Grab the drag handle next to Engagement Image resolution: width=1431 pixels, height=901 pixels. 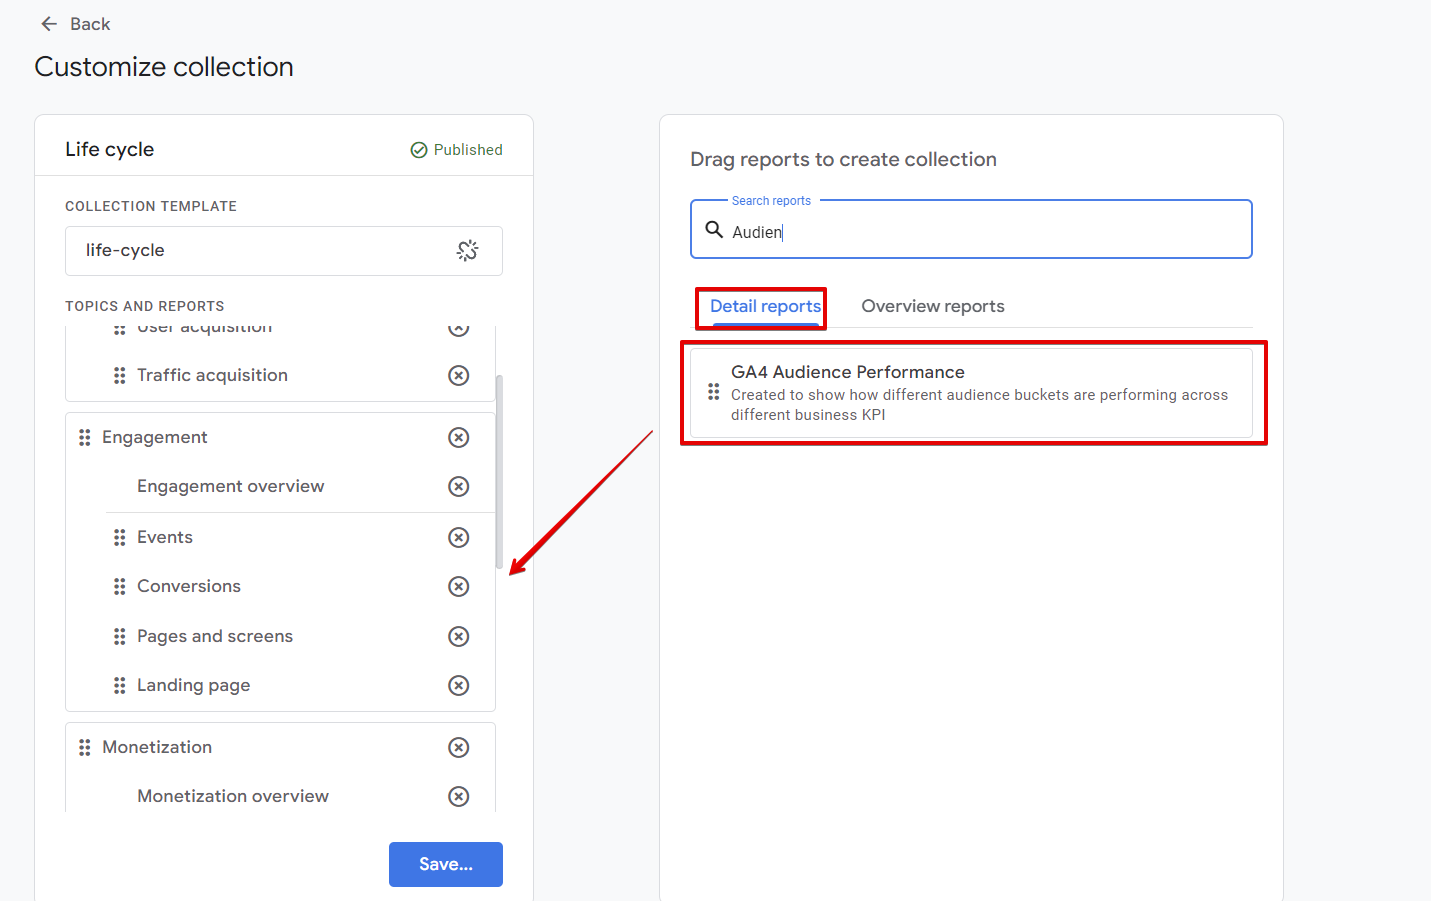(x=84, y=437)
